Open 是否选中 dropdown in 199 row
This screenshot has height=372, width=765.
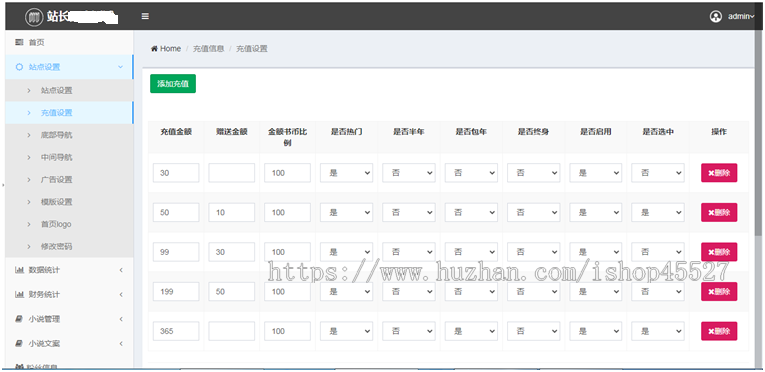click(658, 291)
